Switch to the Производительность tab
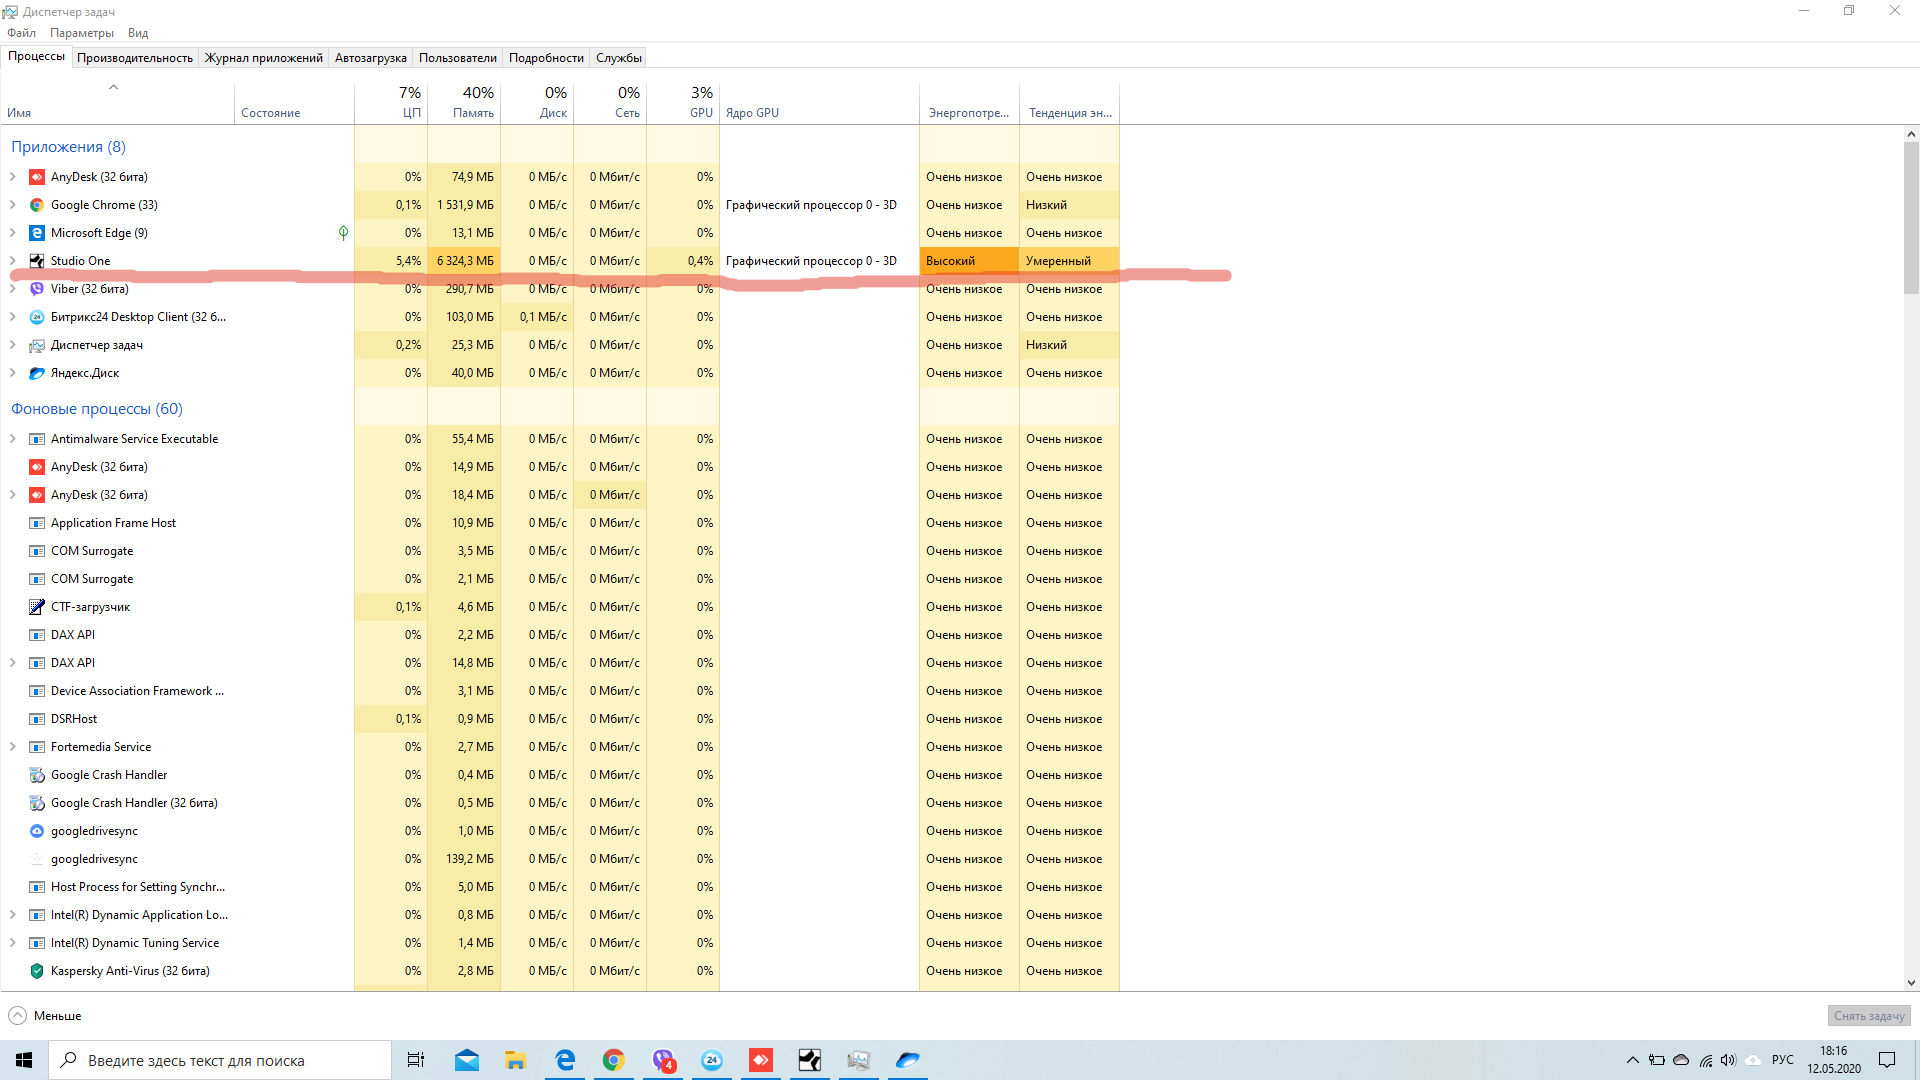Viewport: 1920px width, 1080px height. tap(135, 58)
